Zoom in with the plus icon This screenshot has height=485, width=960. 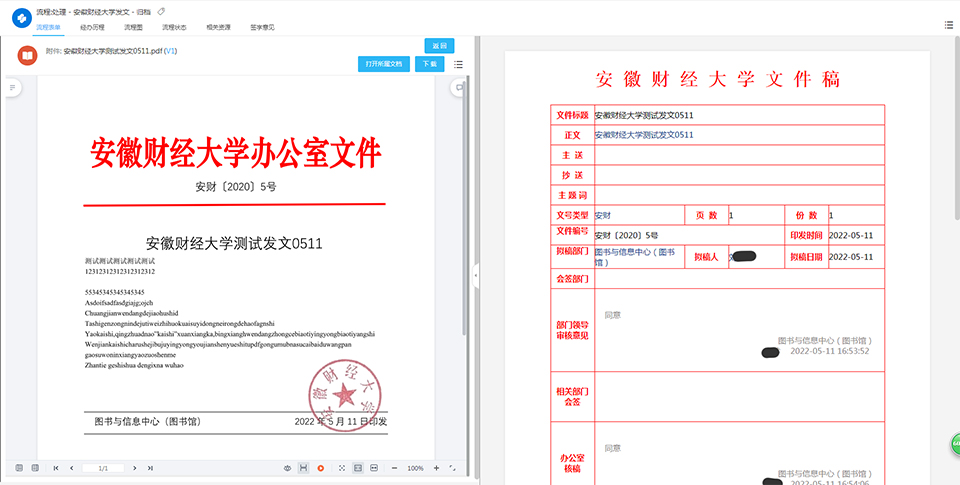point(437,468)
